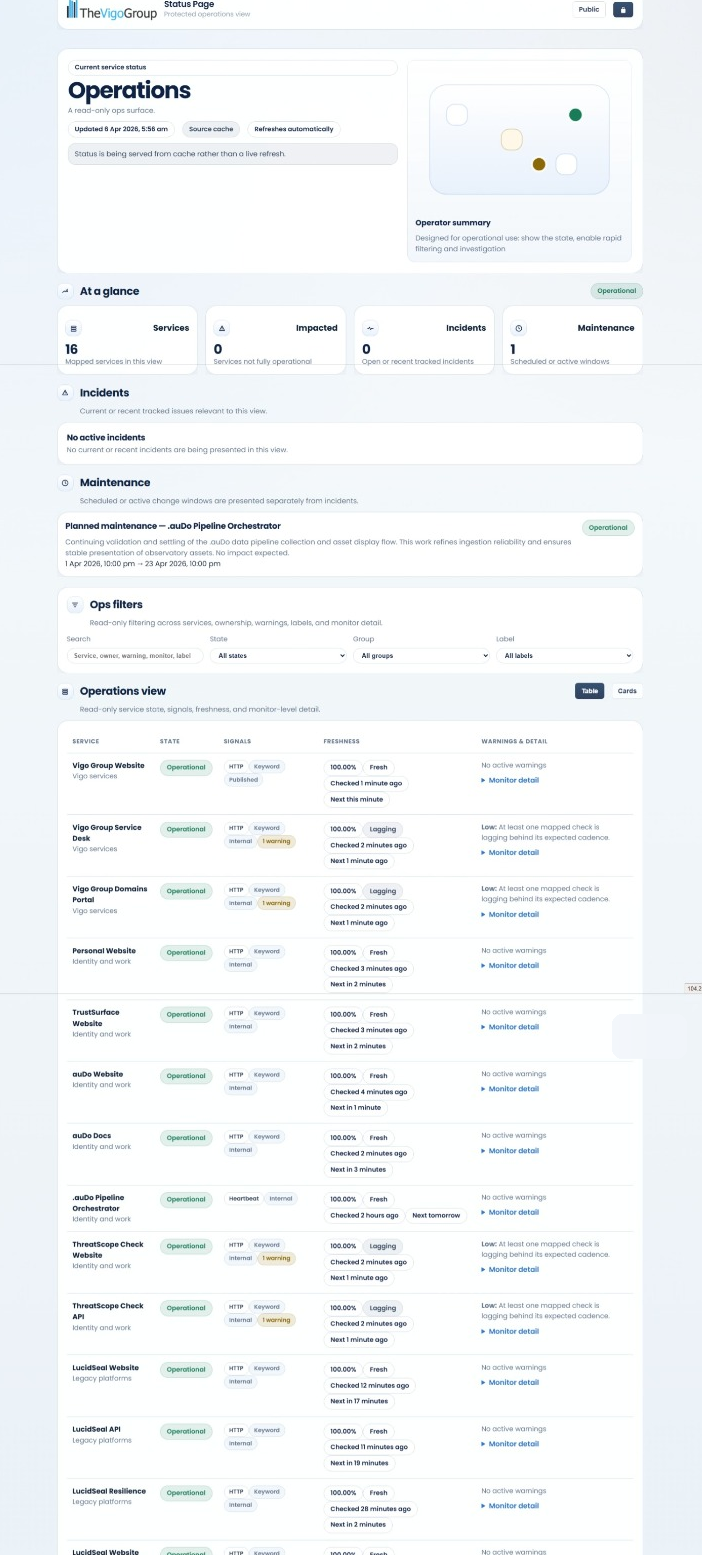Expand Monitor detail for Vigo Group Service Desk
Viewport: 702px width, 1555px height.
(510, 853)
